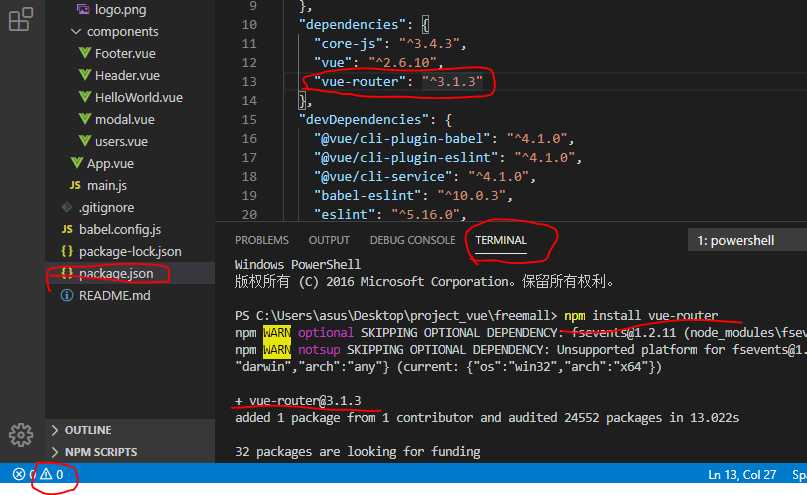Click the JS icon beside main.js
Image resolution: width=807 pixels, height=495 pixels.
point(75,185)
